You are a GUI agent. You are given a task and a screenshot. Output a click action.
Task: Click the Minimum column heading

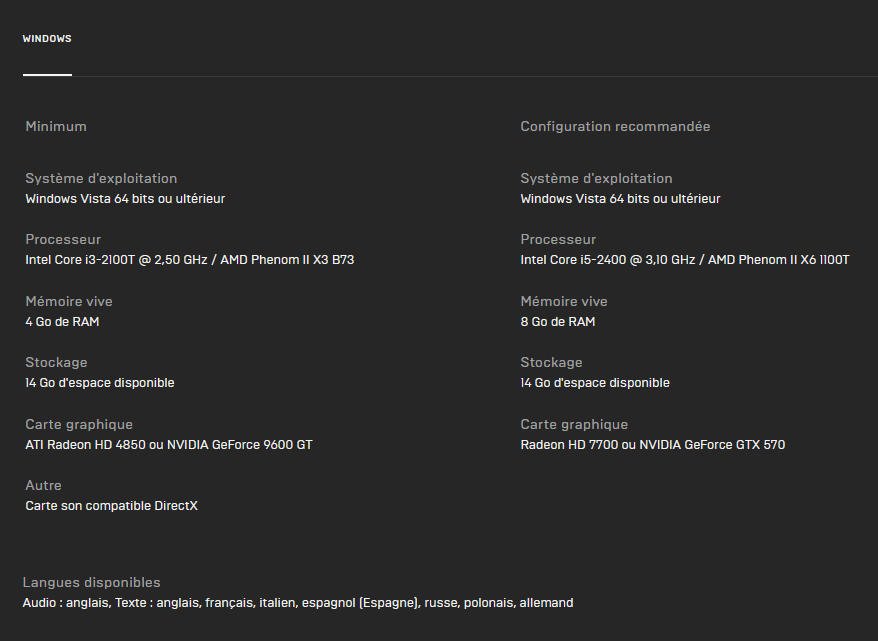[x=56, y=127]
